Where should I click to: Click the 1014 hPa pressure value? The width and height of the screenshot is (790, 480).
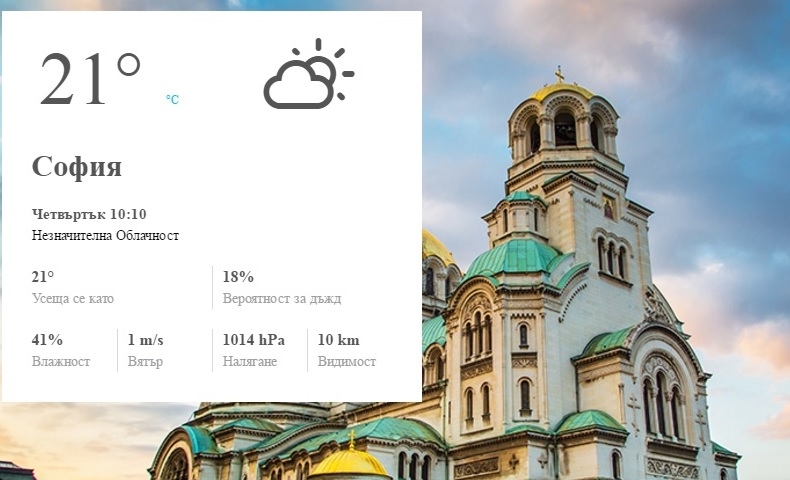(254, 340)
